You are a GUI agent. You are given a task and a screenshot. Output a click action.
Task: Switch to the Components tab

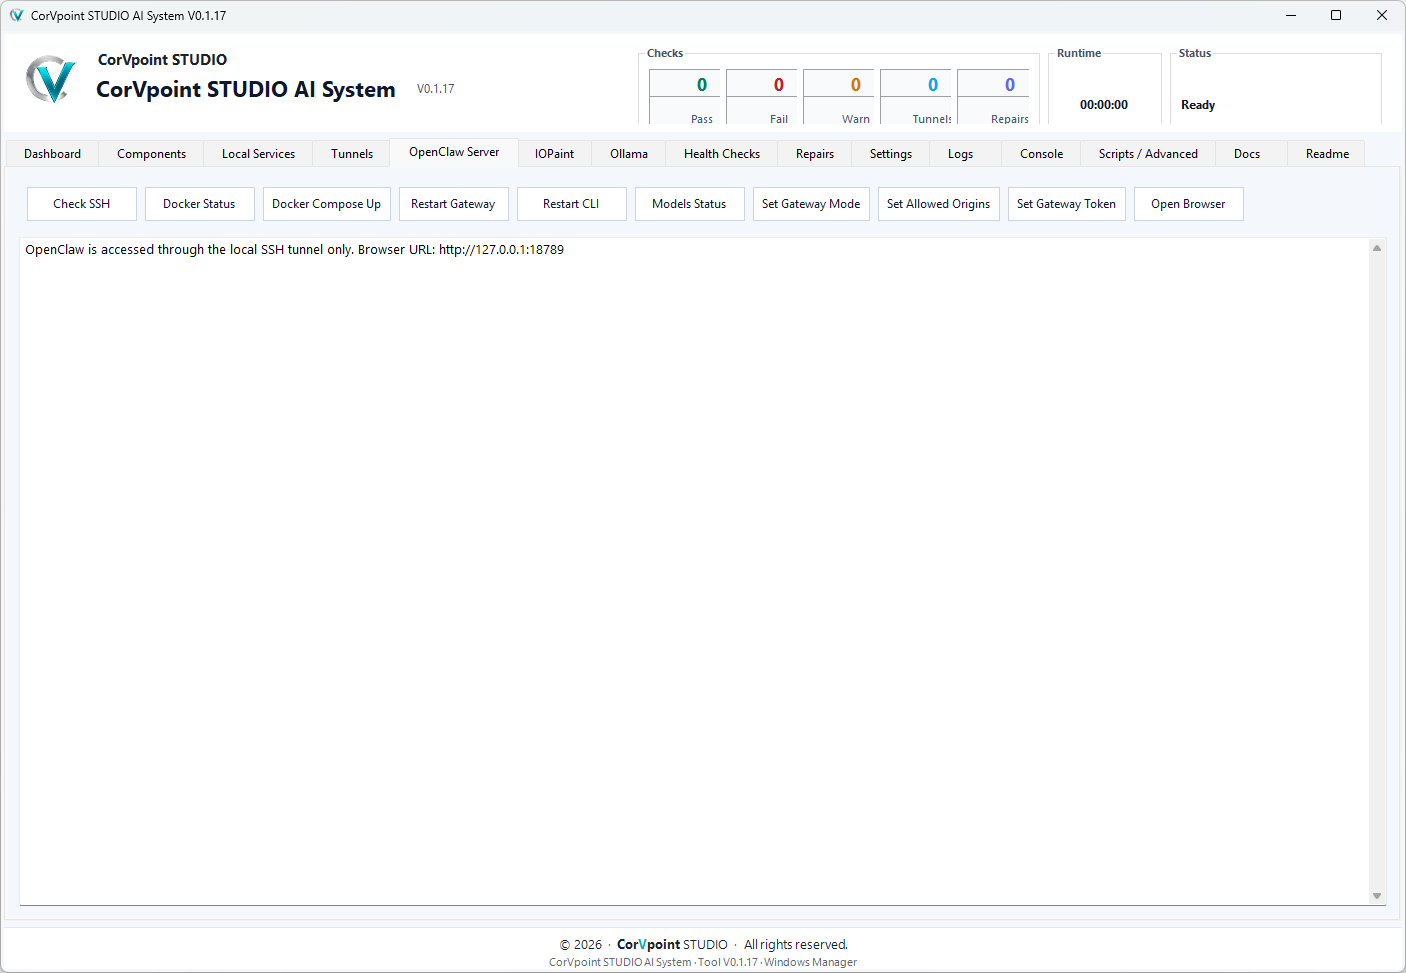tap(151, 154)
